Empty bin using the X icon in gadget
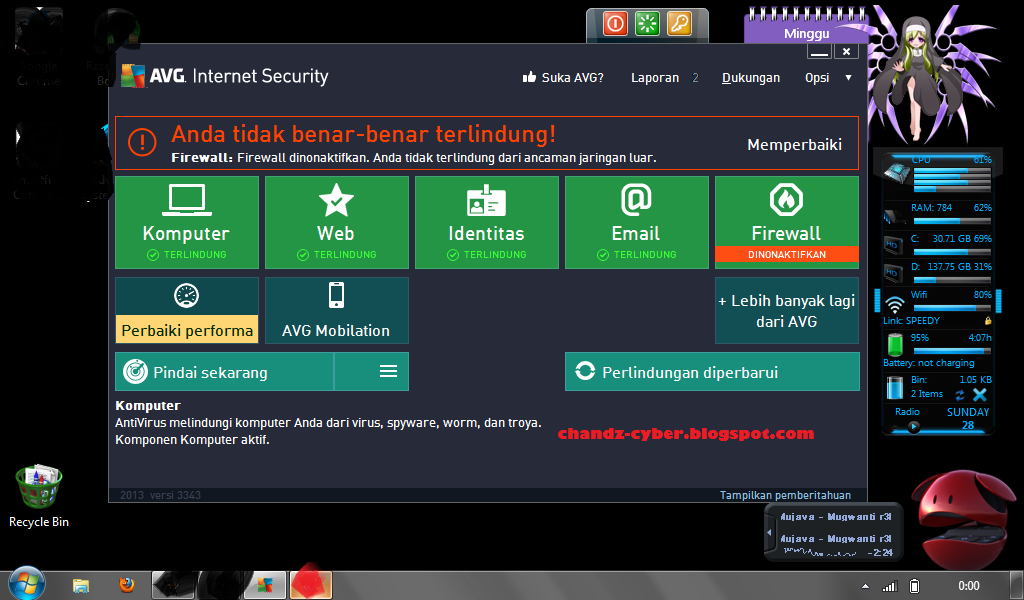Screen dimensions: 1024x600 [x=980, y=394]
